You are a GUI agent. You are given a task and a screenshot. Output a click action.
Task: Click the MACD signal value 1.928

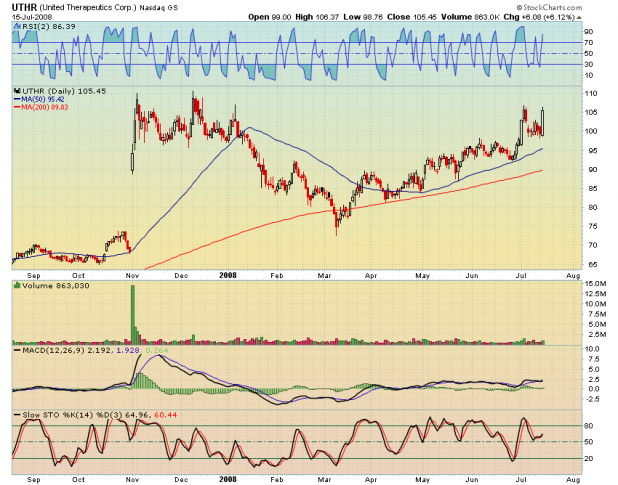point(128,350)
